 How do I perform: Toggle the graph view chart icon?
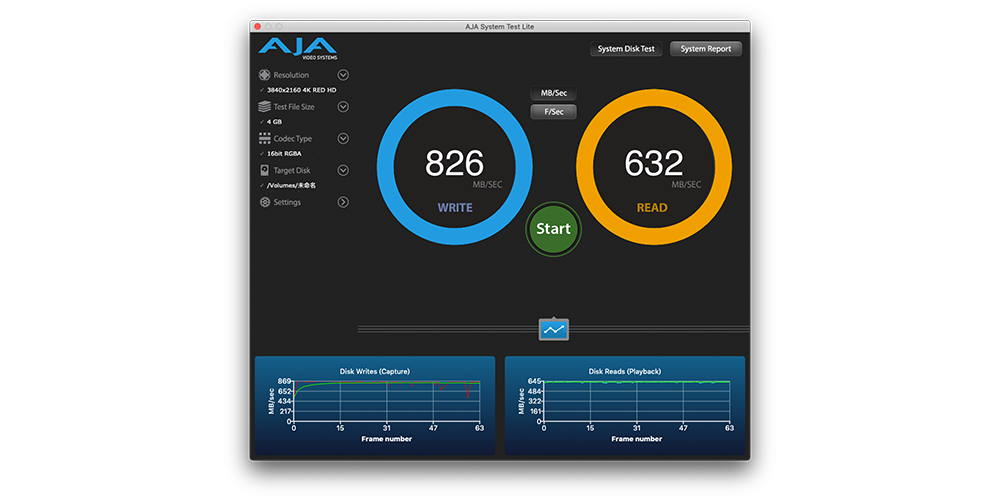[553, 328]
